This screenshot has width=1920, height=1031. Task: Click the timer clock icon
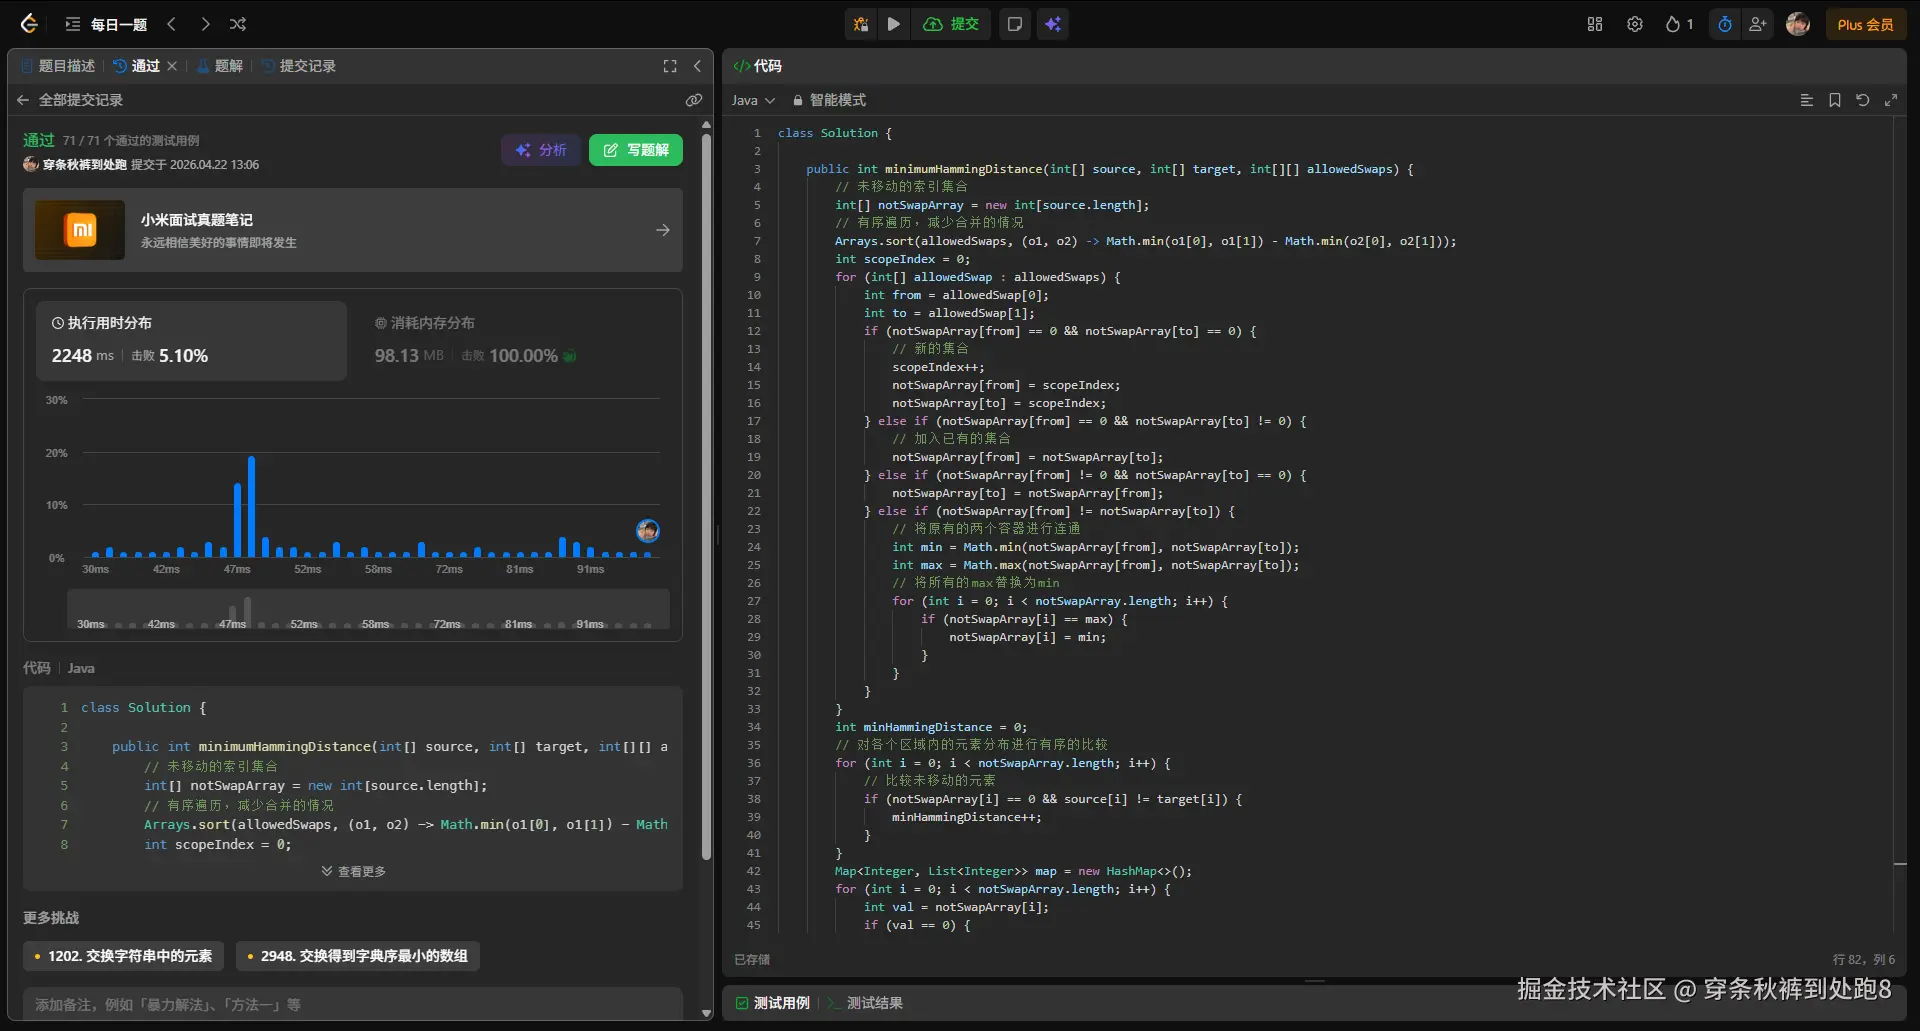click(x=1725, y=24)
